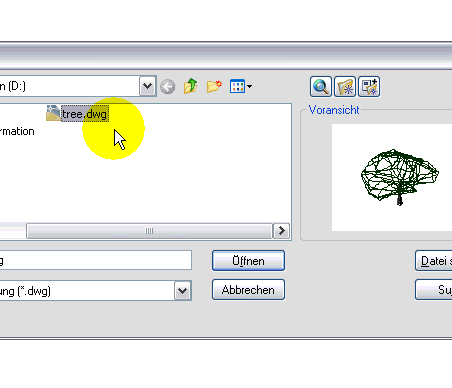Open the Views menu icon
Viewport: 452px width, 388px height.
tap(241, 86)
